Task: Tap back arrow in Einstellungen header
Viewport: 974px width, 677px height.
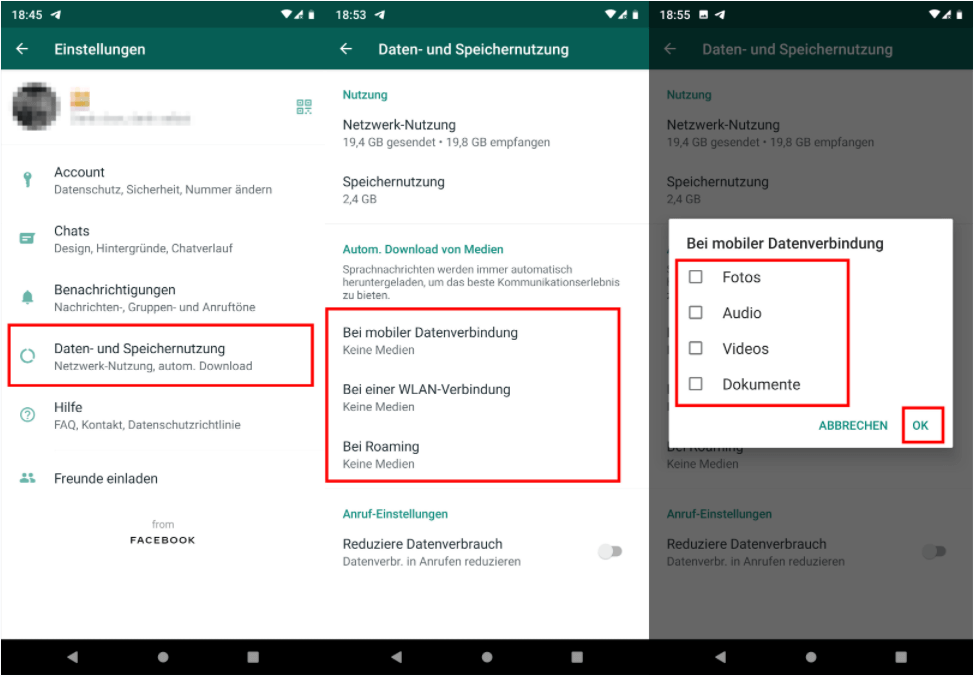Action: click(22, 49)
